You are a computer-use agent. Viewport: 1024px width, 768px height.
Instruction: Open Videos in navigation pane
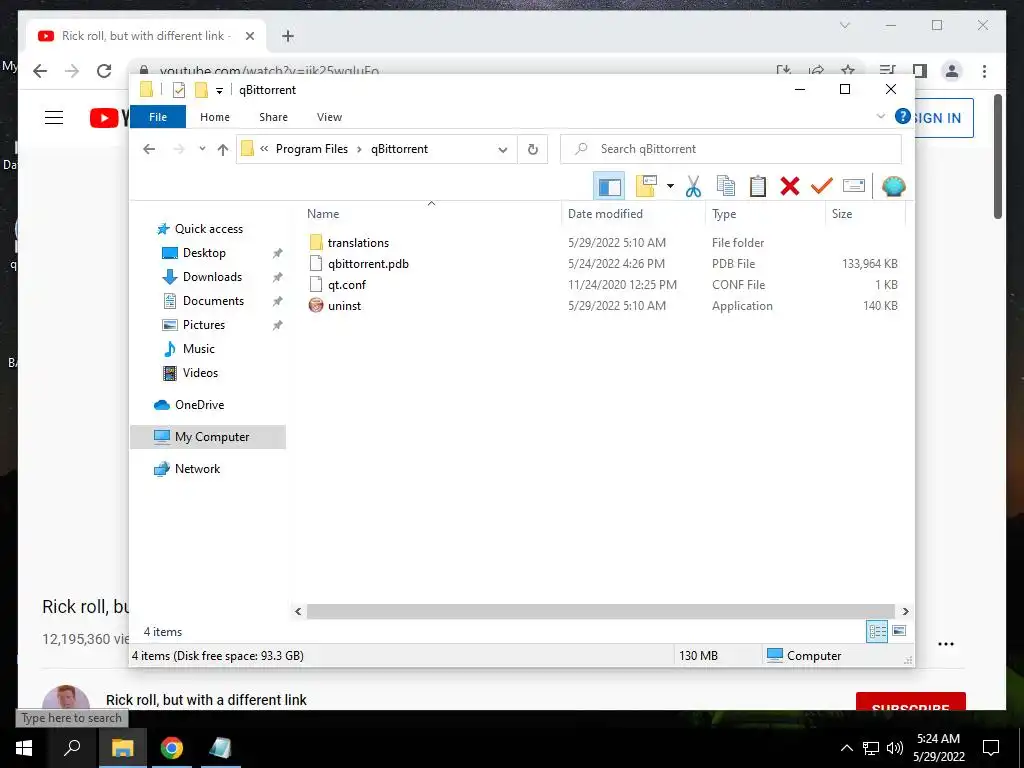coord(200,373)
